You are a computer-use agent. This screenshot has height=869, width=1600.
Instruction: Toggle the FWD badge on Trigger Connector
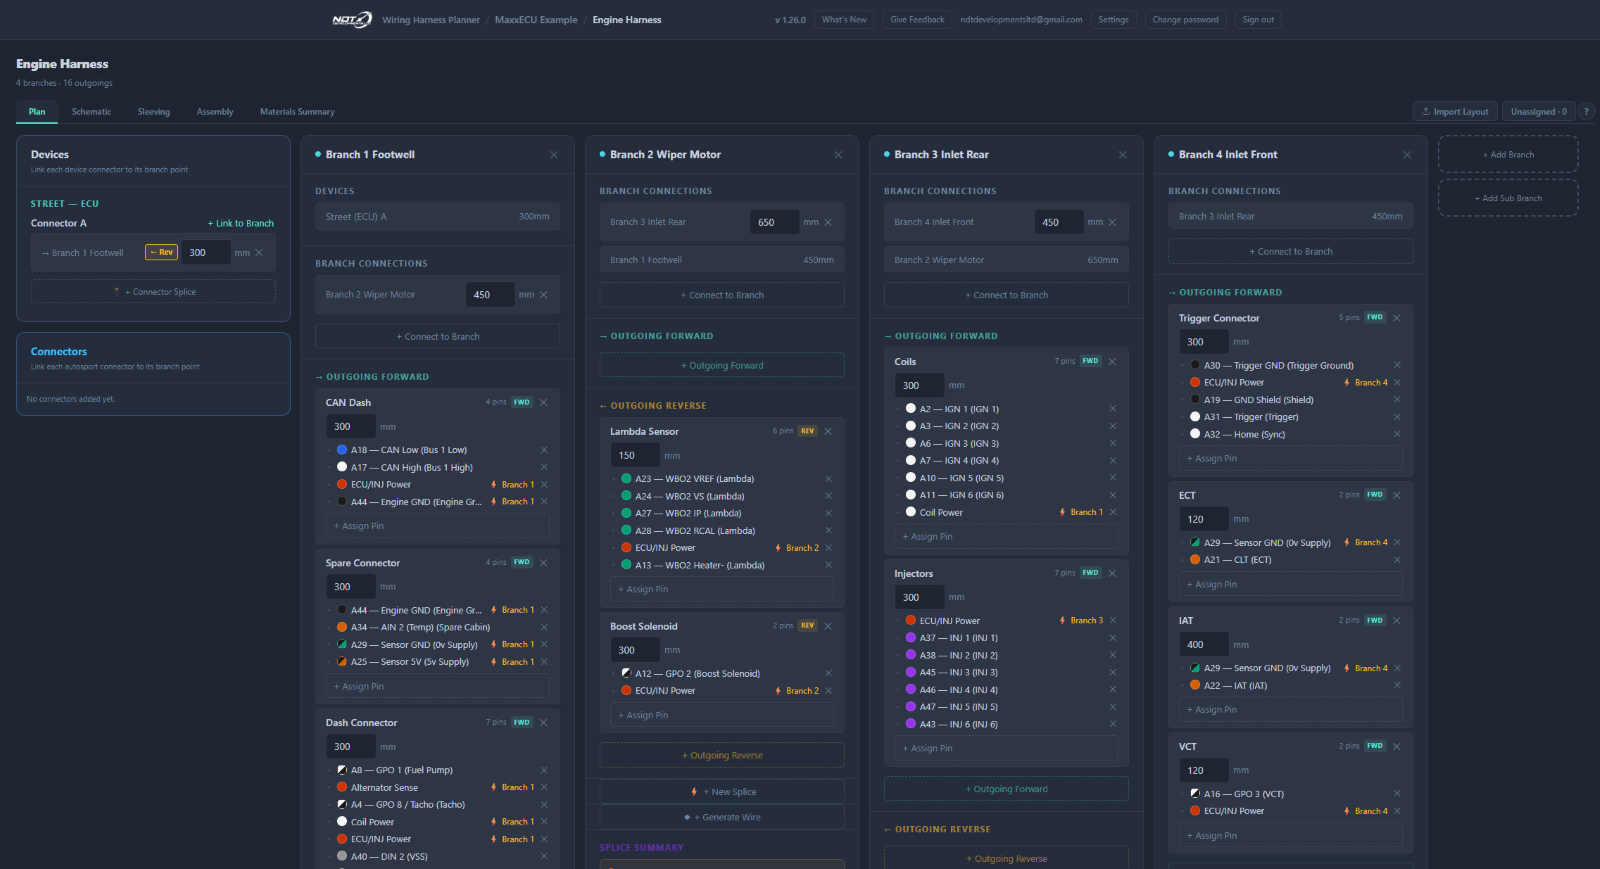tap(1375, 318)
